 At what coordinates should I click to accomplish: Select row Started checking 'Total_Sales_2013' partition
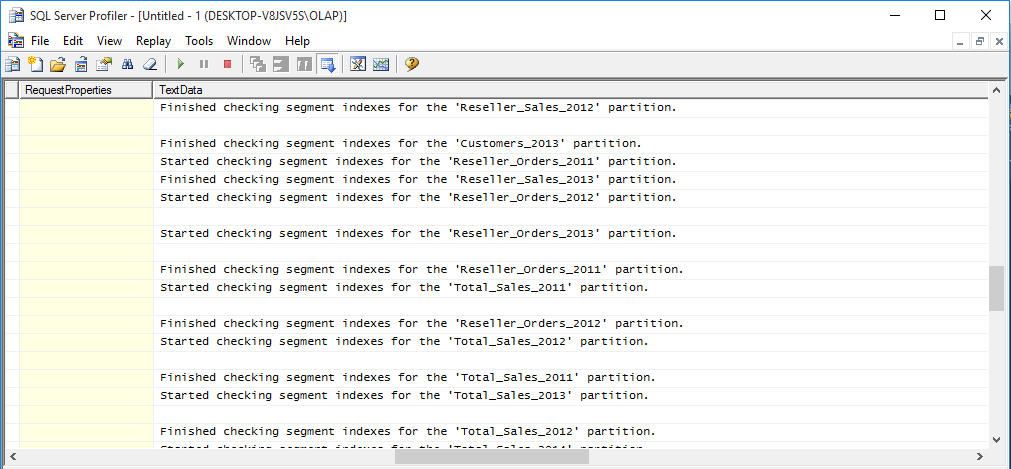(496, 395)
